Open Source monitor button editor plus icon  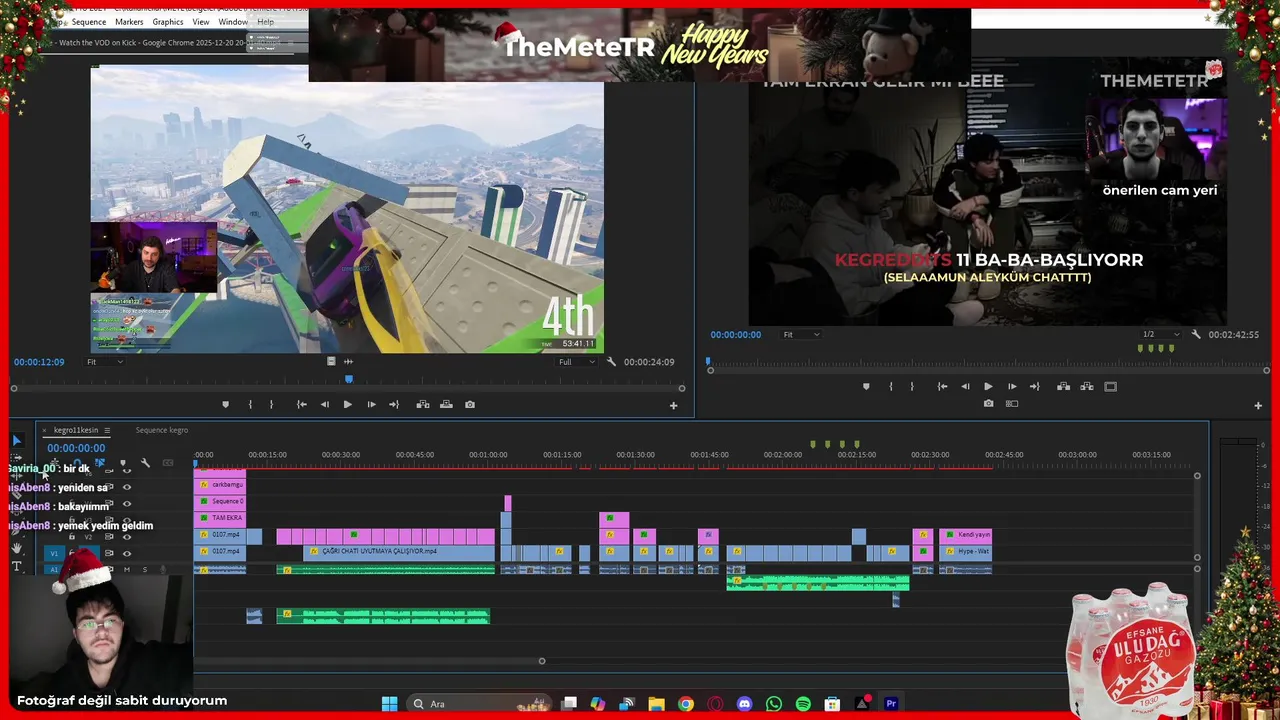click(x=673, y=405)
